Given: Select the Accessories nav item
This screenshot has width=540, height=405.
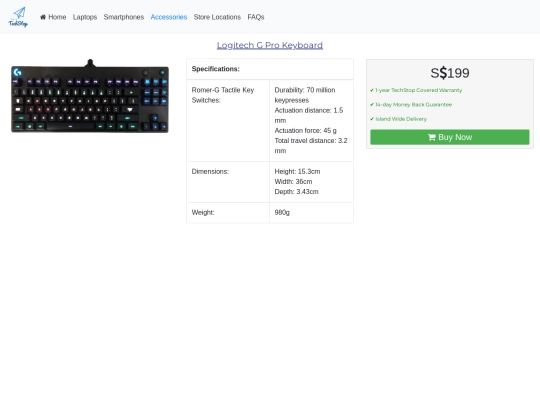Looking at the screenshot, I should [169, 17].
